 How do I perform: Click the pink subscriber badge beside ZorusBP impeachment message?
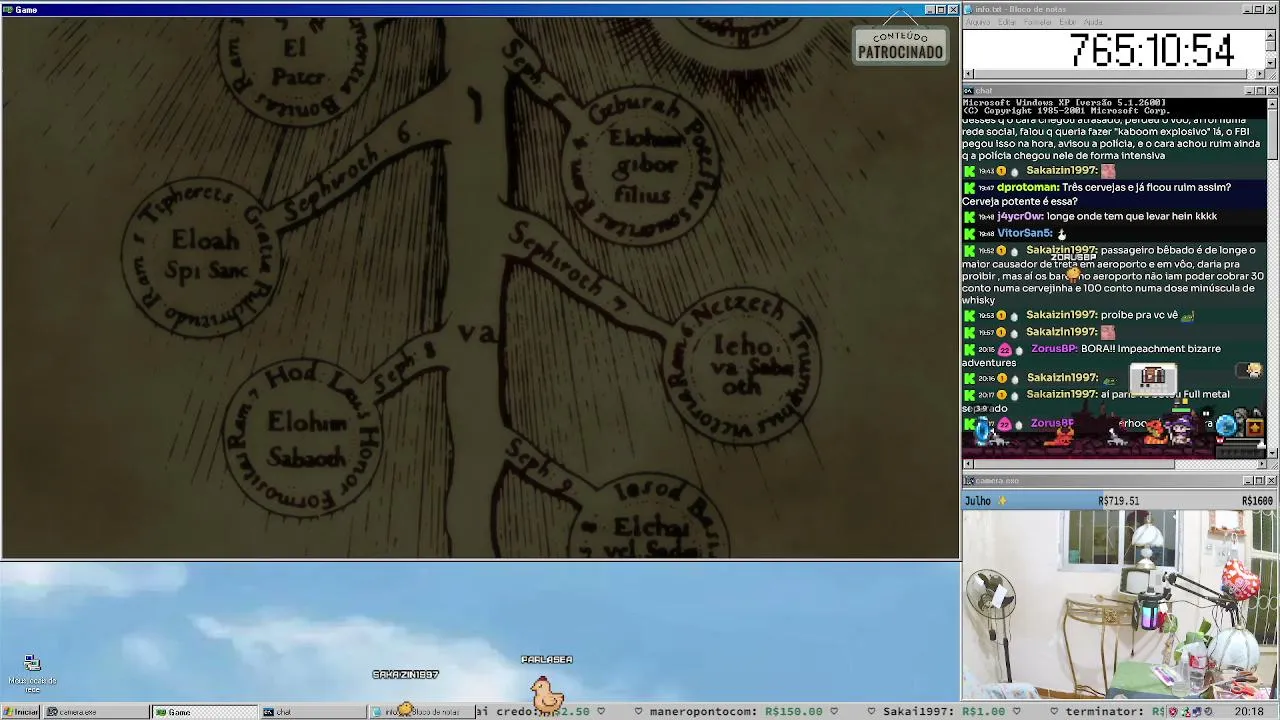coord(1004,349)
